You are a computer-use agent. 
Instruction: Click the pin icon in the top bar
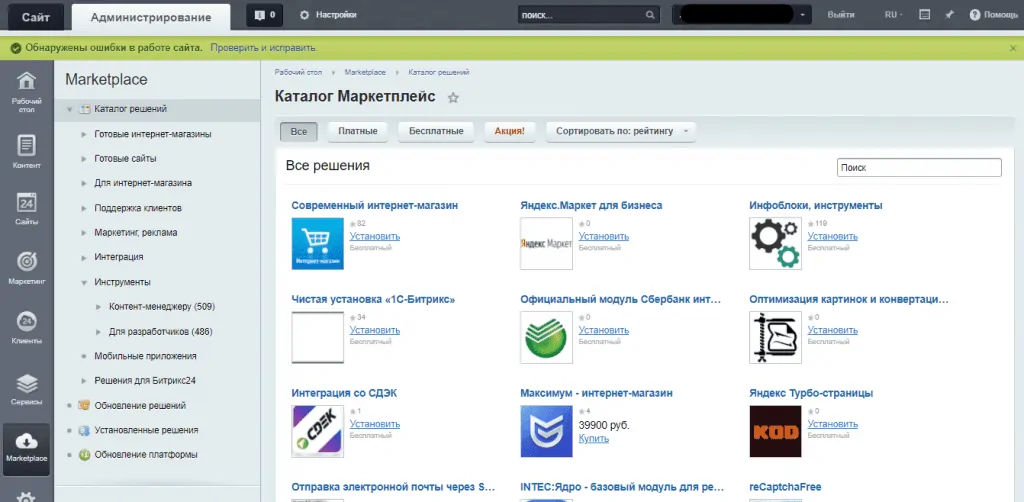[x=950, y=14]
